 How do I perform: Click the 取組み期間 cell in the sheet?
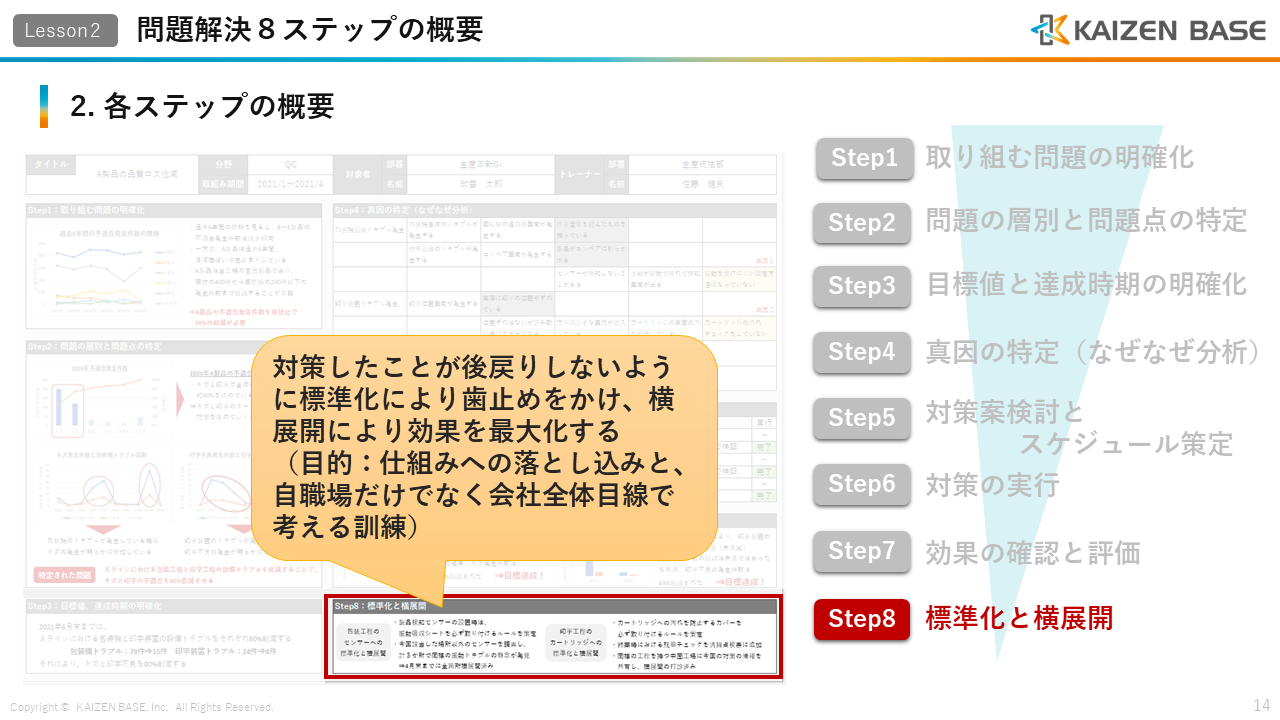coord(223,184)
